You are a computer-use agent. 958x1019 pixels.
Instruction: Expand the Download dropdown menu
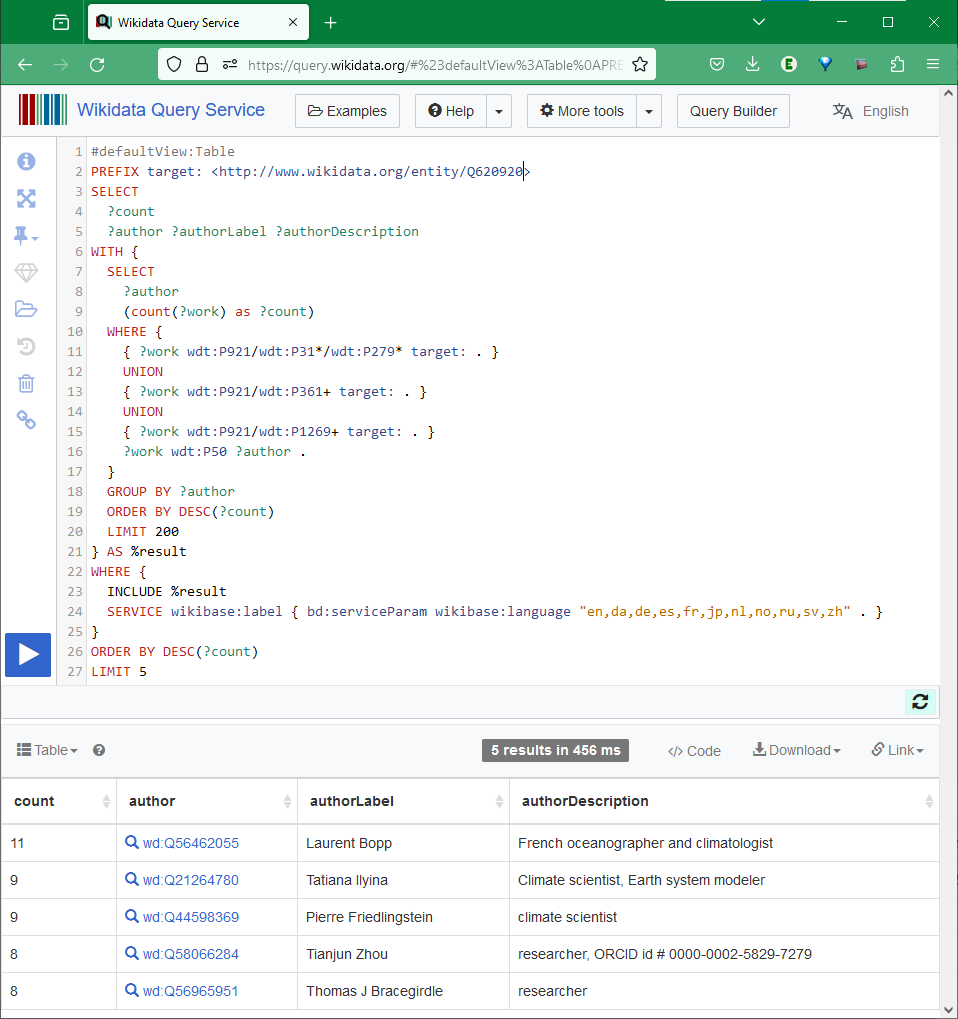pyautogui.click(x=796, y=750)
